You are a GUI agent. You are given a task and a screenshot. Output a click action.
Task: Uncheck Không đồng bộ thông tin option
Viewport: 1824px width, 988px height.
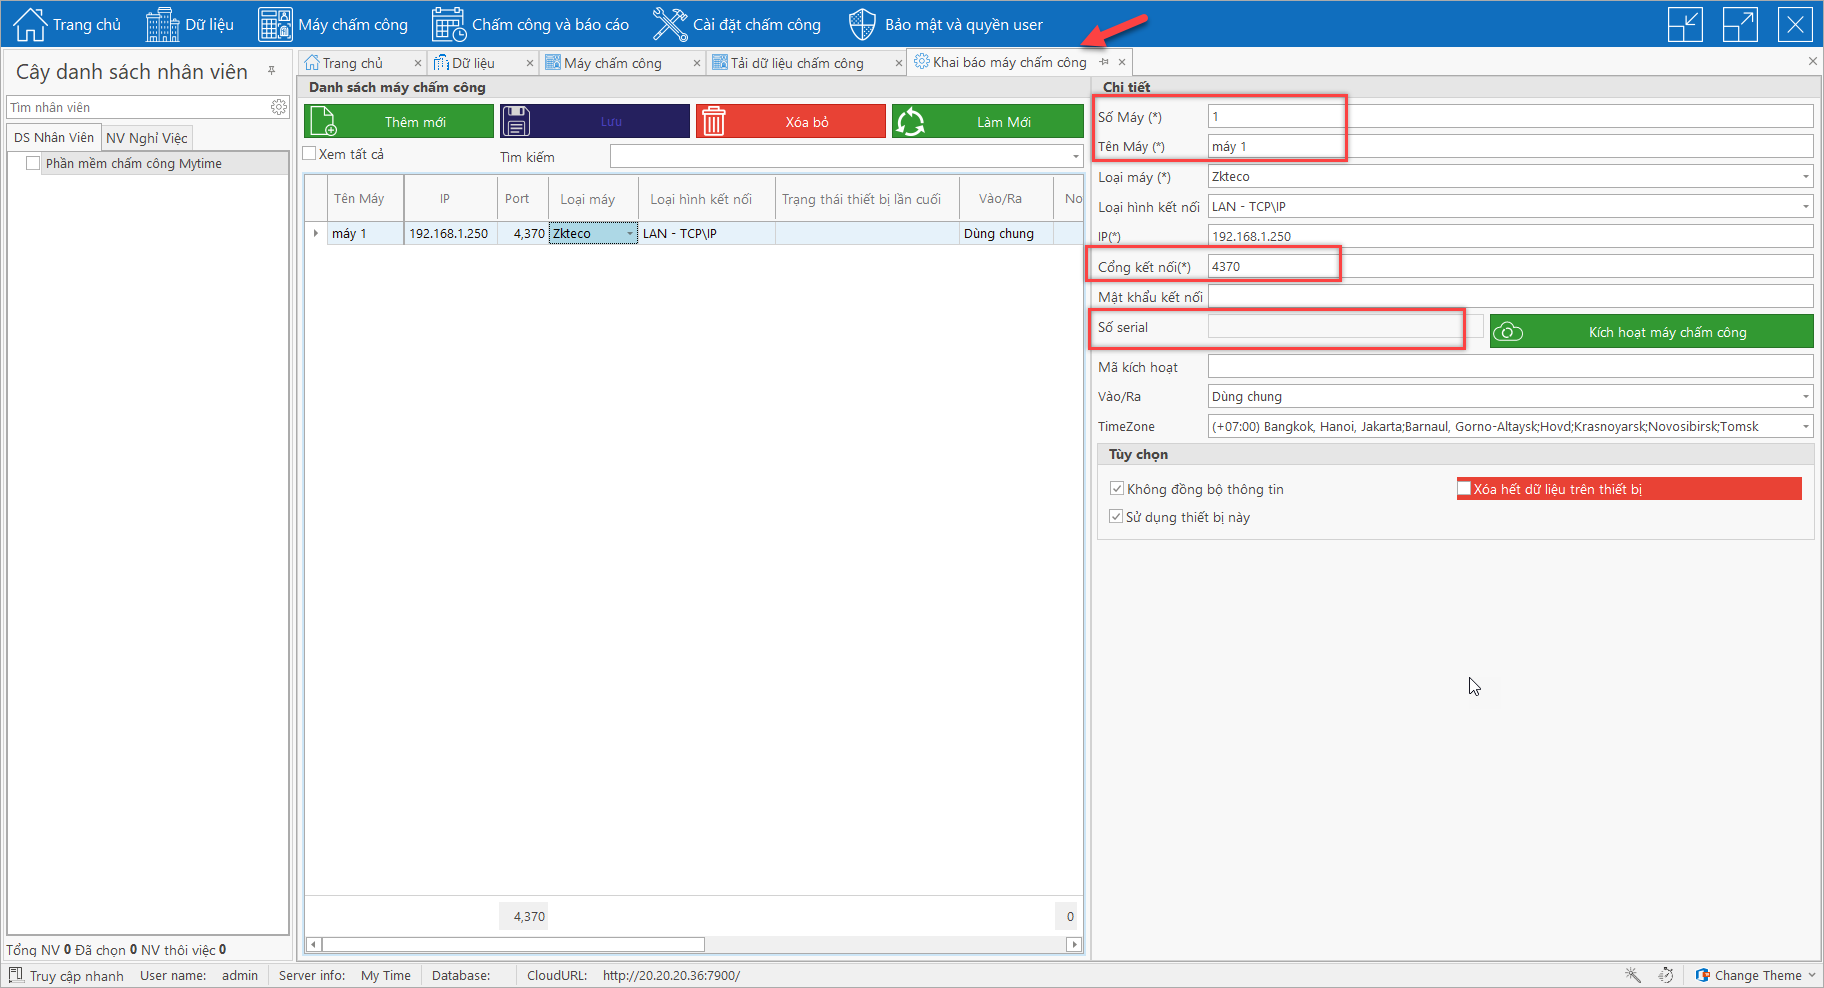(x=1117, y=489)
